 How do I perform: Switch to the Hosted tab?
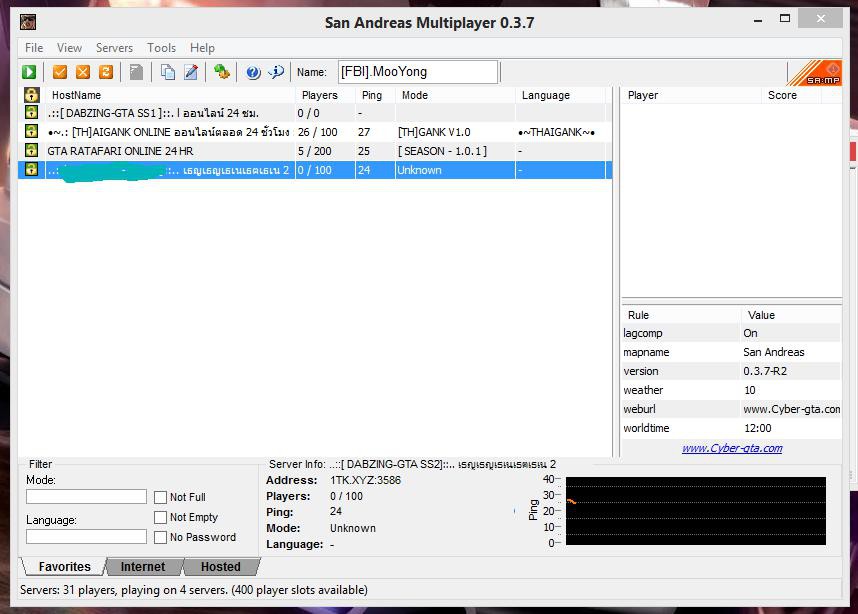221,566
